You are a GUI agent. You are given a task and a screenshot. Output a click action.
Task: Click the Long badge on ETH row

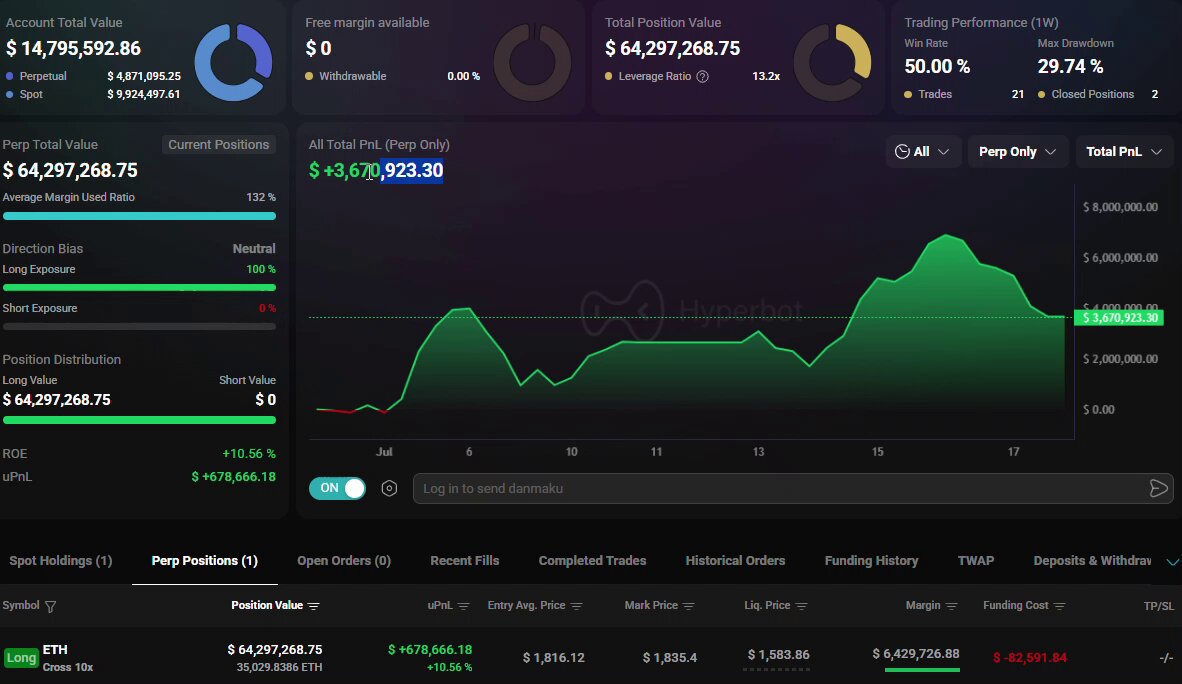click(21, 658)
